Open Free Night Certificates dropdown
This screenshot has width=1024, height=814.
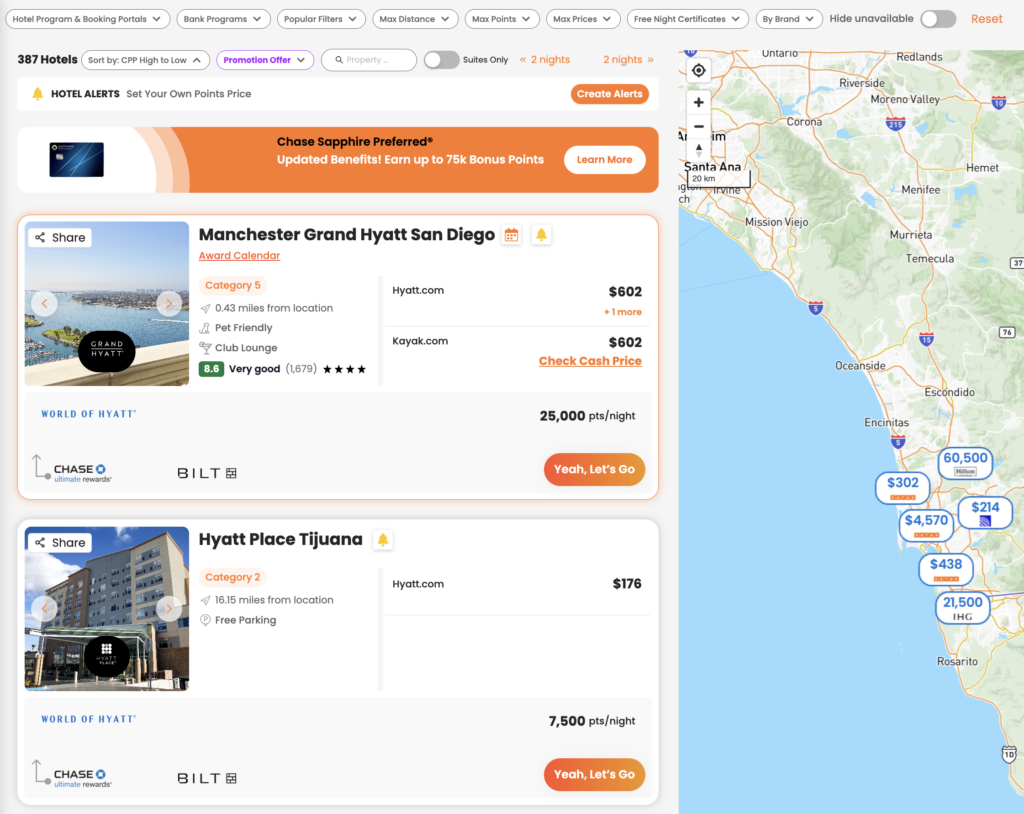point(688,19)
